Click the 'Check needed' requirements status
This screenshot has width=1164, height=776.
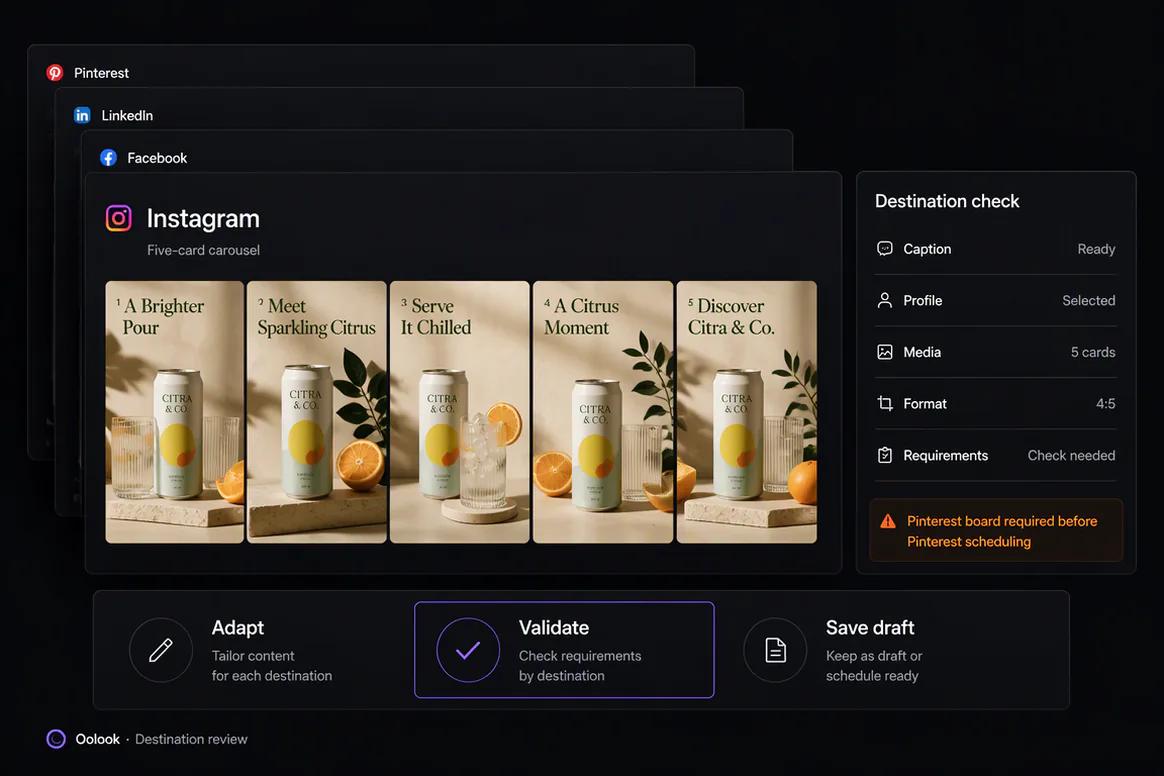click(x=1071, y=455)
